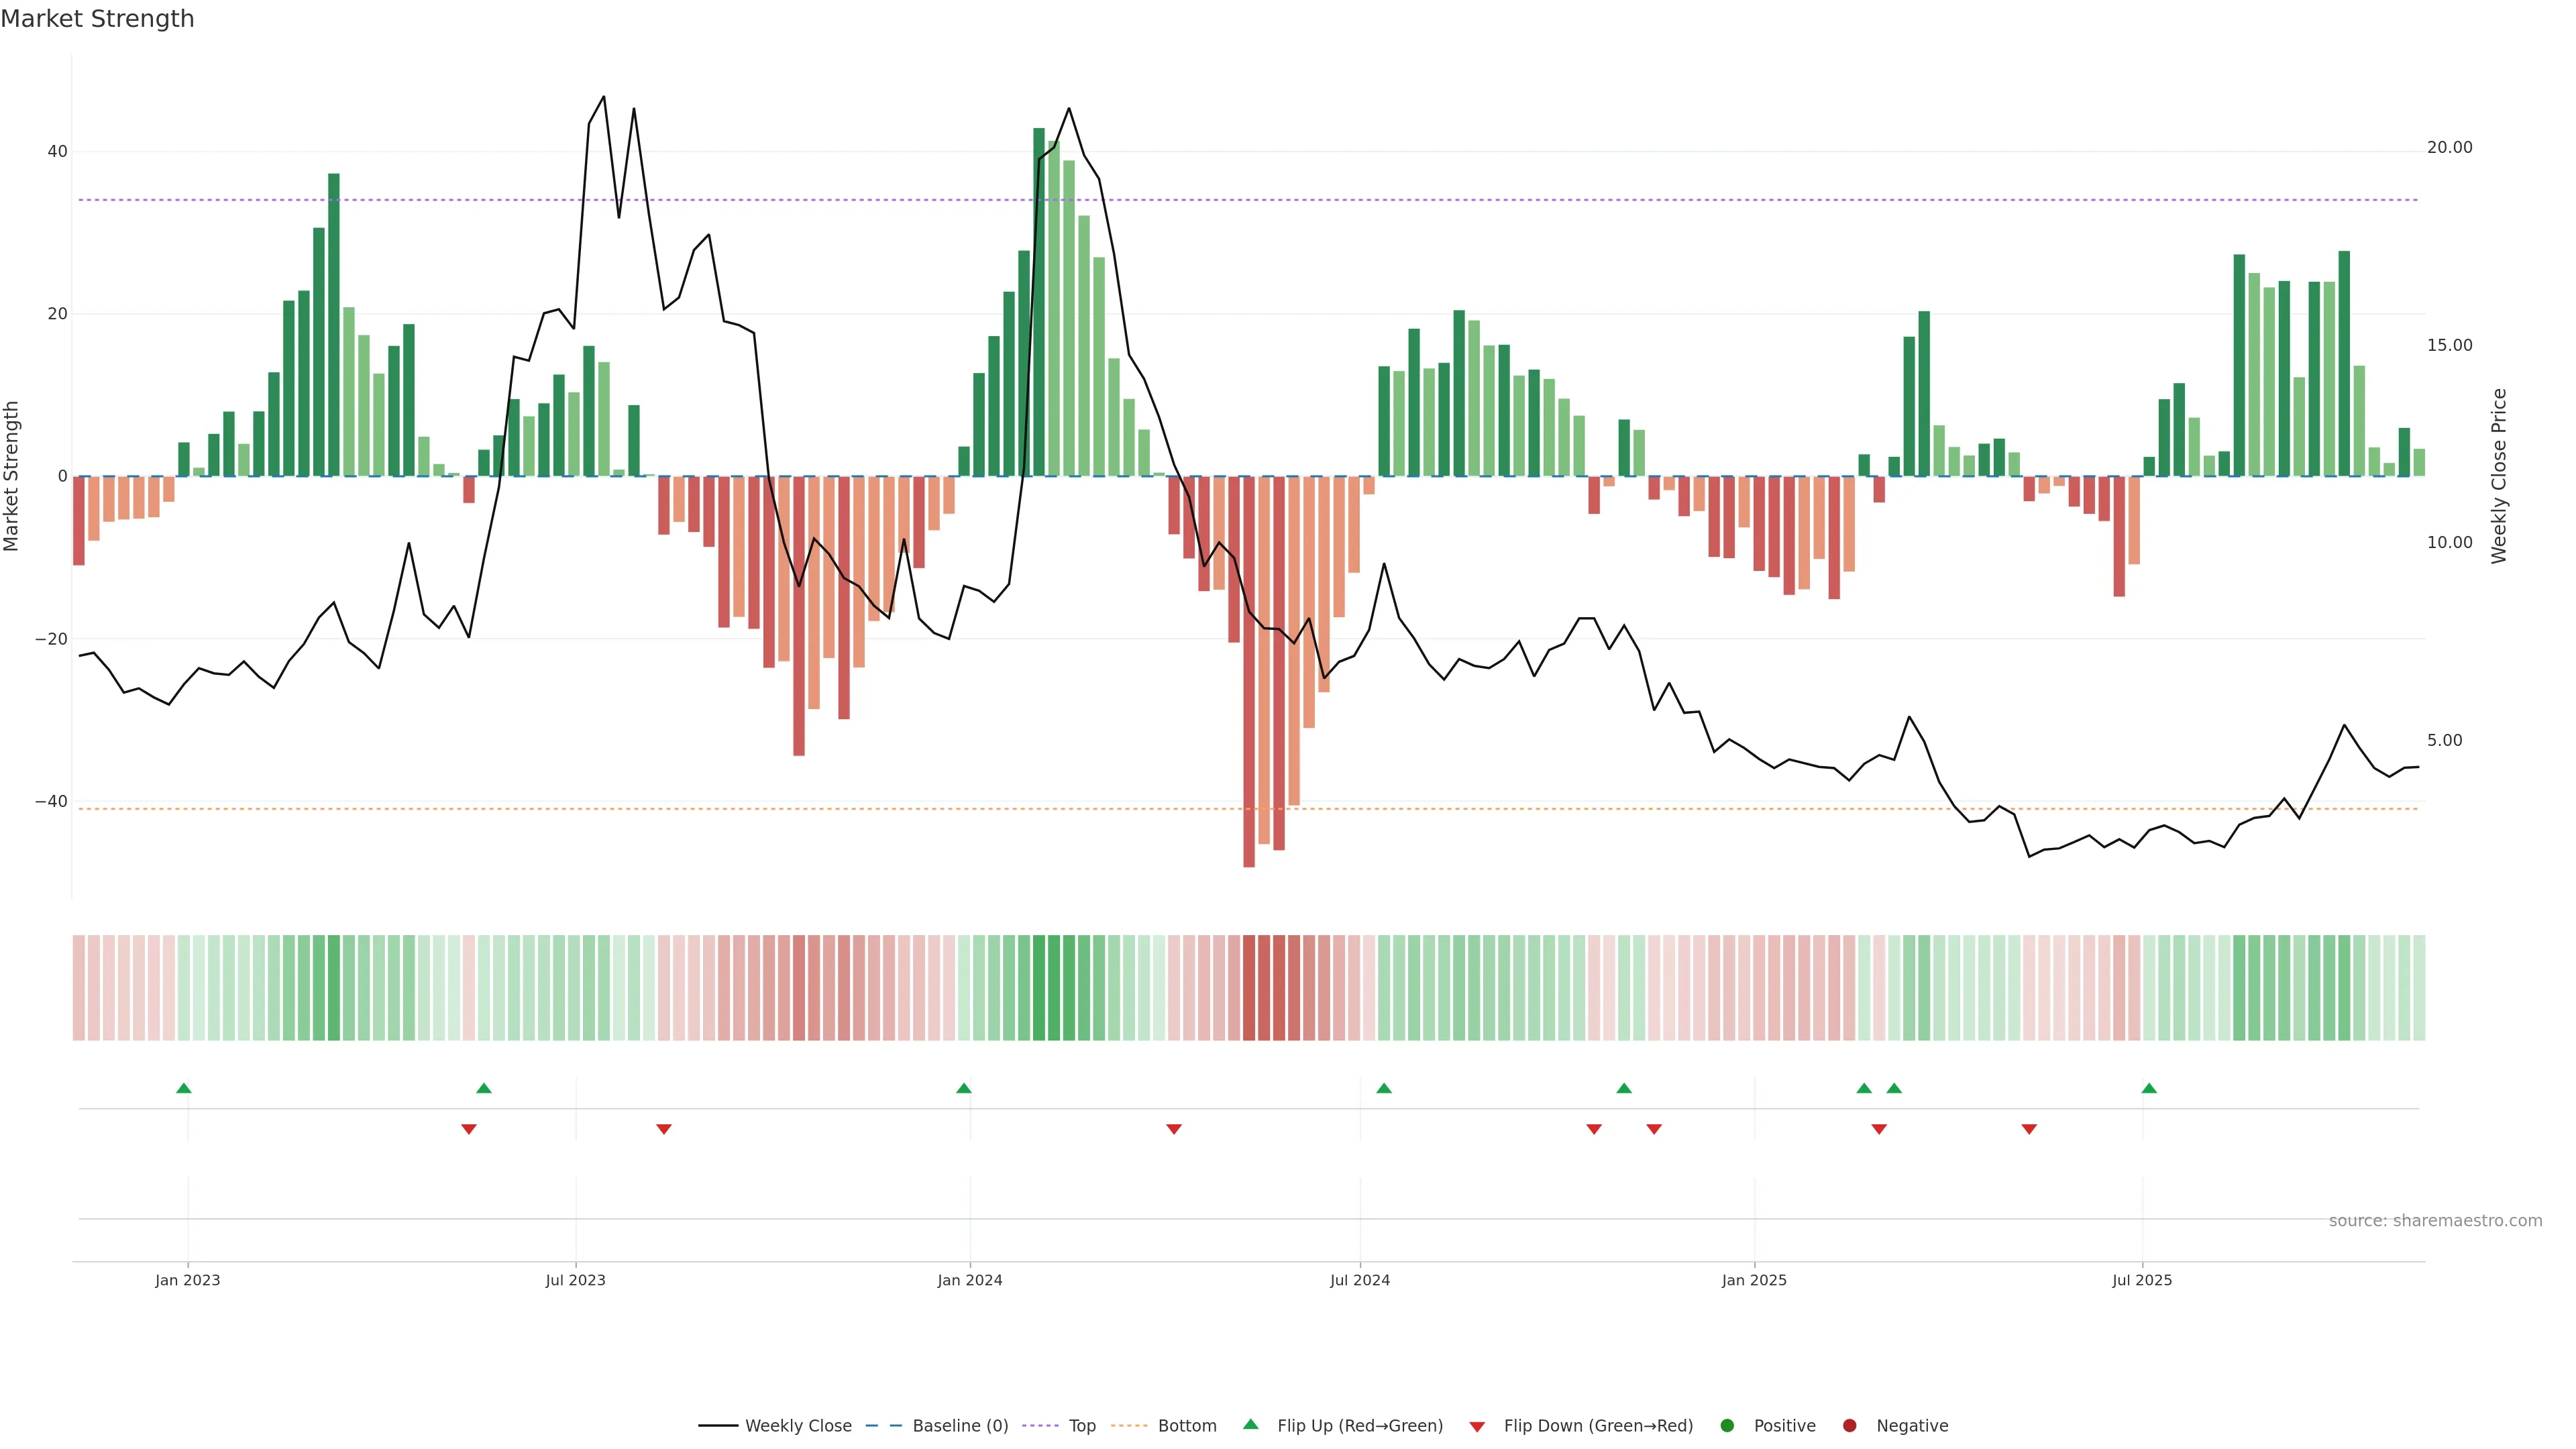Click the last green flip-up marker near Jul 2025
Screen dimensions: 2576x1449
click(x=2149, y=1088)
